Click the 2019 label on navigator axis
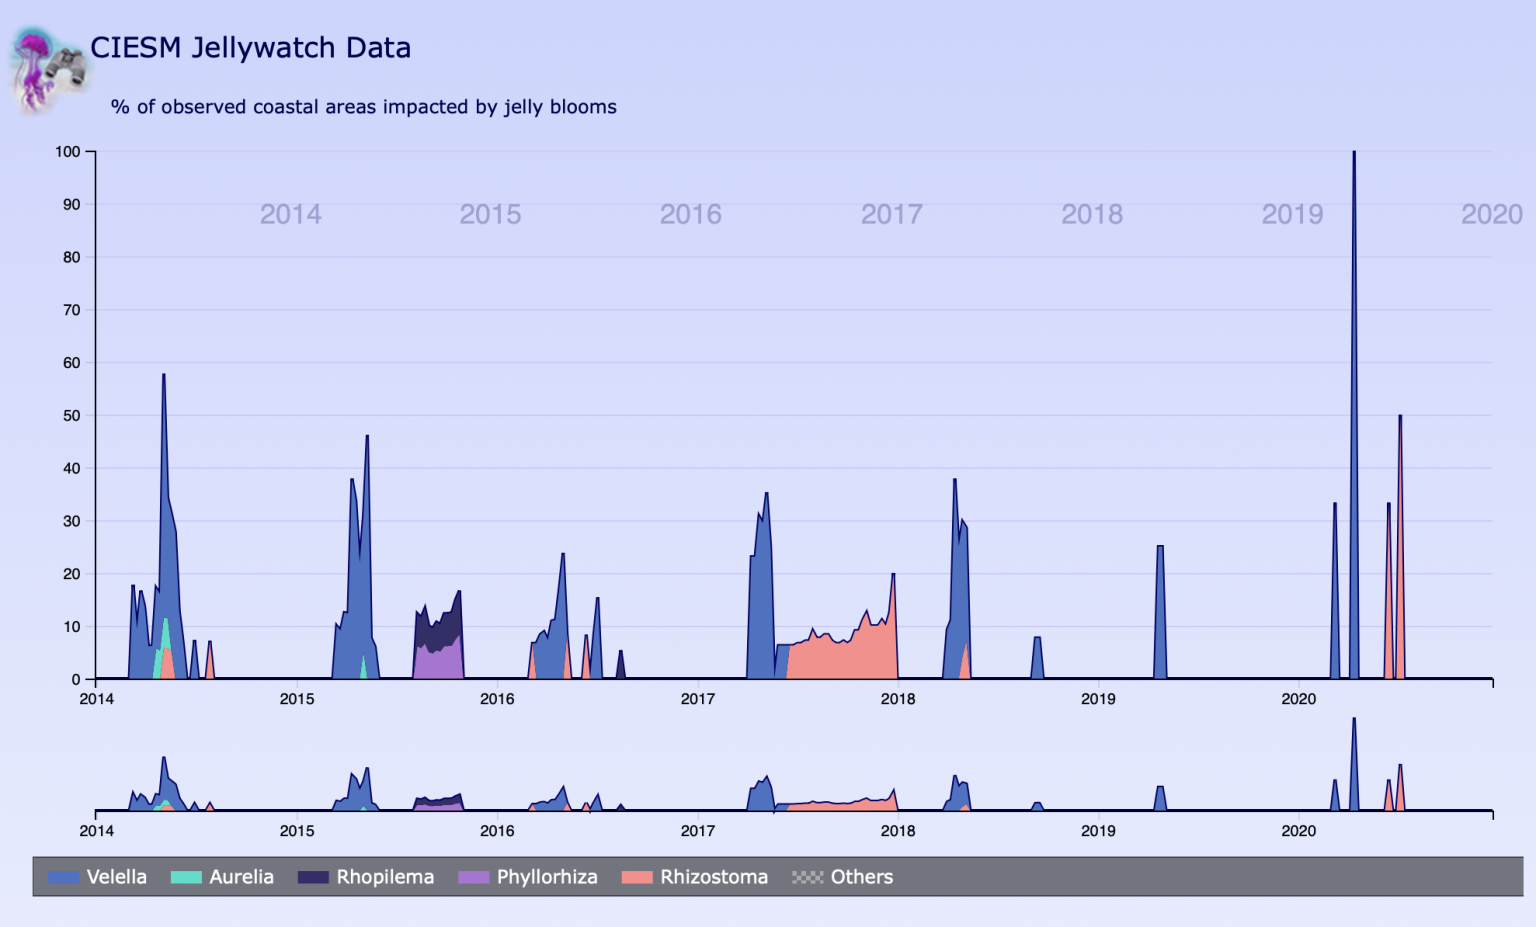Viewport: 1536px width, 927px height. [x=1098, y=831]
